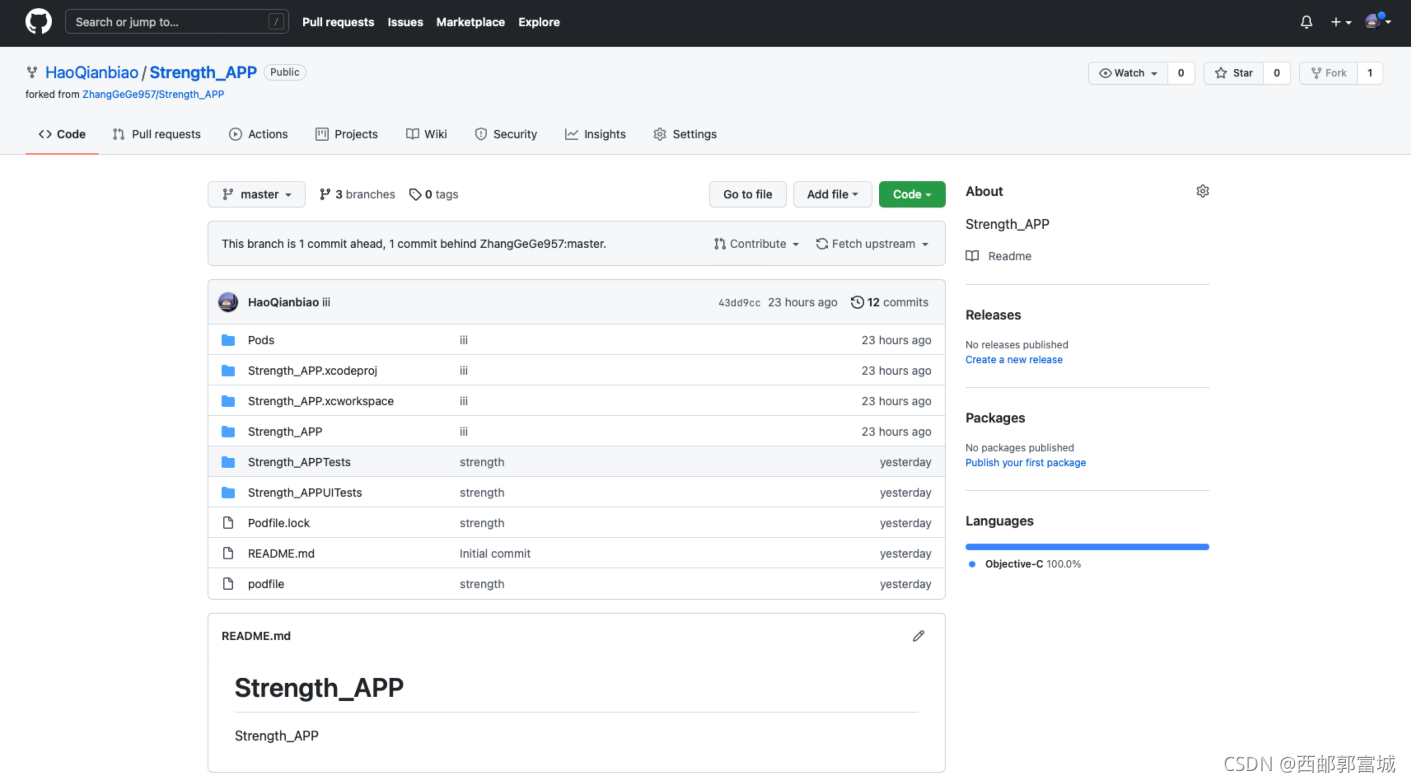This screenshot has height=782, width=1411.
Task: View the 3 branches link
Action: [357, 194]
